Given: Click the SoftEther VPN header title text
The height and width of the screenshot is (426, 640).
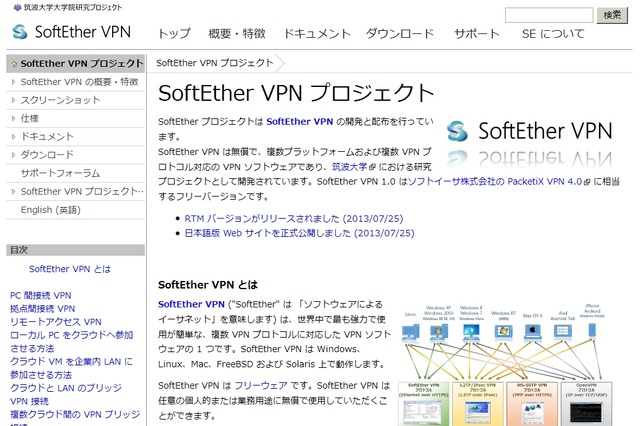Looking at the screenshot, I should coord(82,32).
